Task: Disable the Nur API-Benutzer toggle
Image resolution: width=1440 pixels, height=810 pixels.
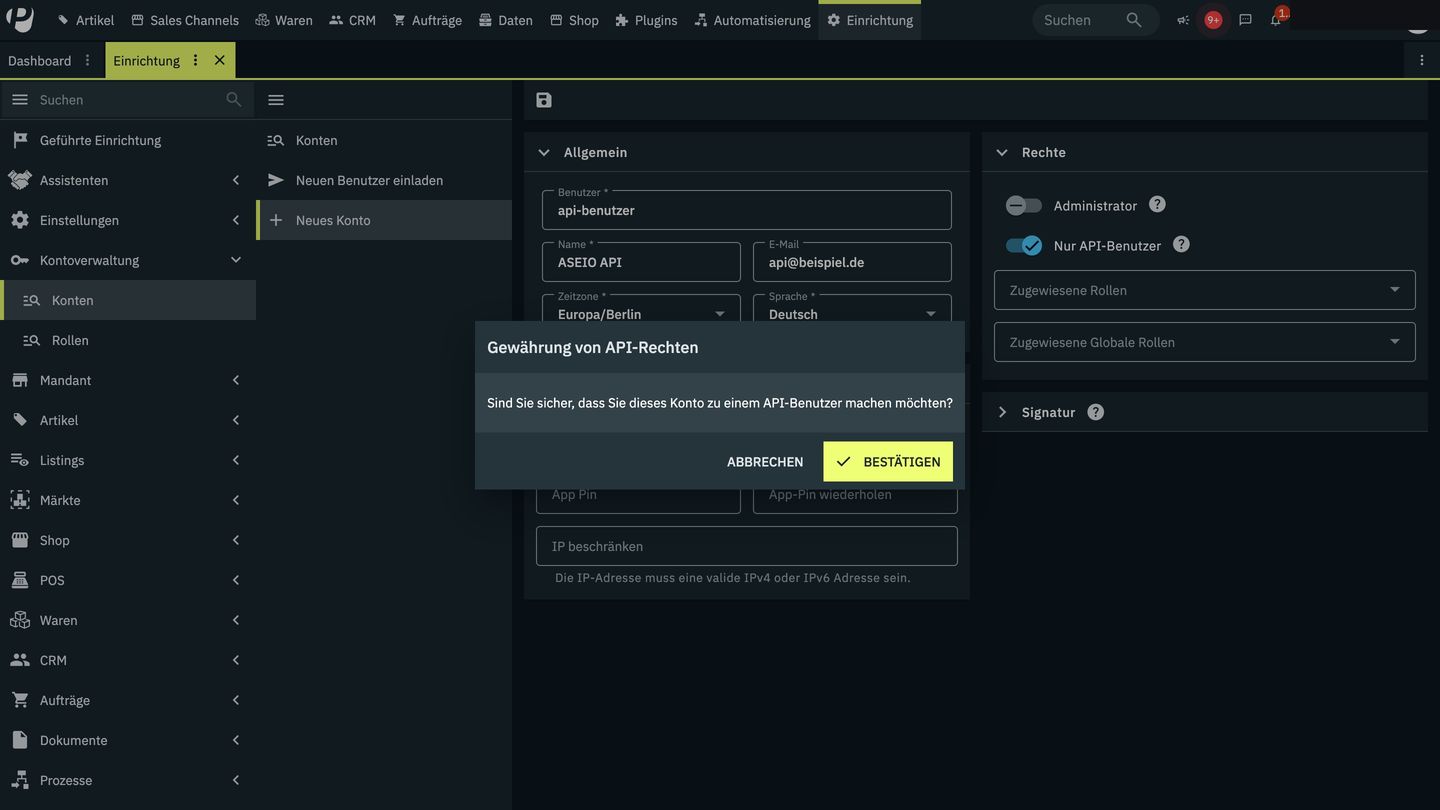Action: click(x=1024, y=245)
